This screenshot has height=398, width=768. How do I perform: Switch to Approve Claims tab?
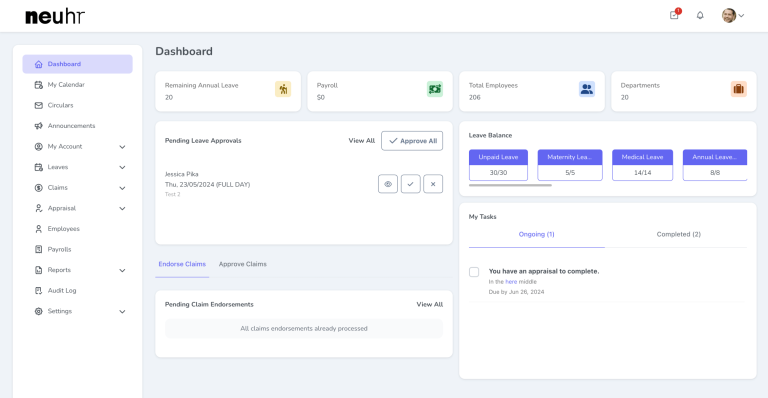tap(242, 264)
